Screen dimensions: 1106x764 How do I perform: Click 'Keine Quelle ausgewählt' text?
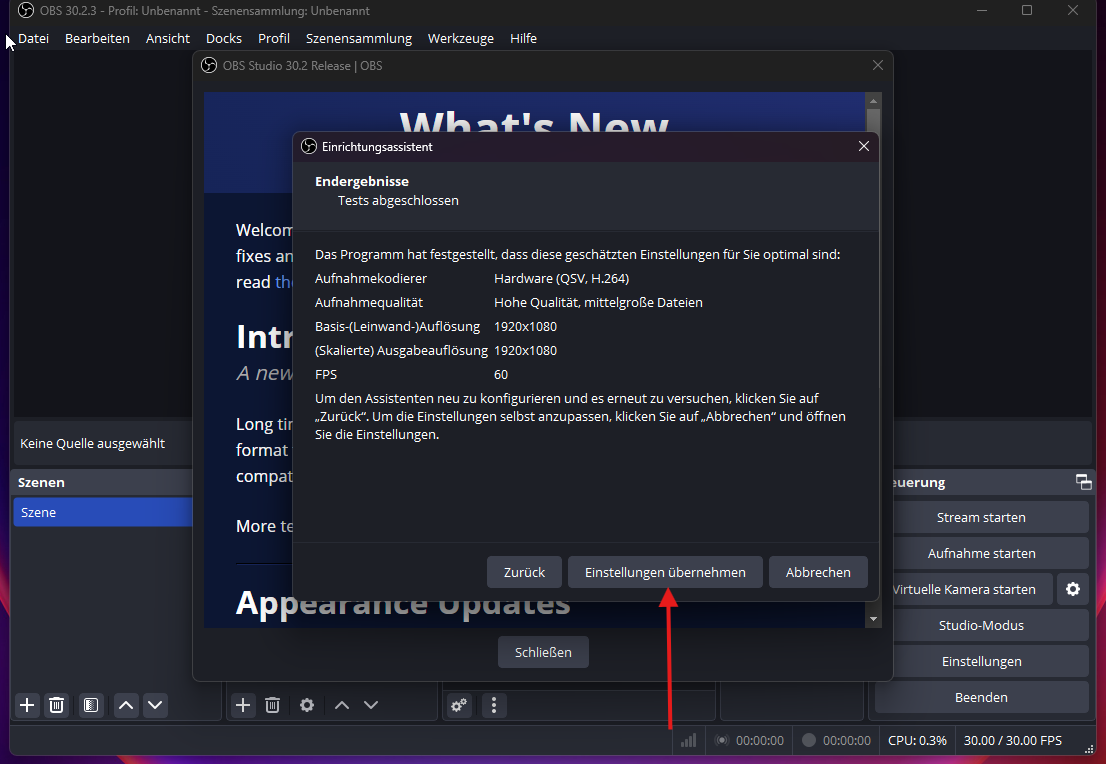pyautogui.click(x=92, y=443)
